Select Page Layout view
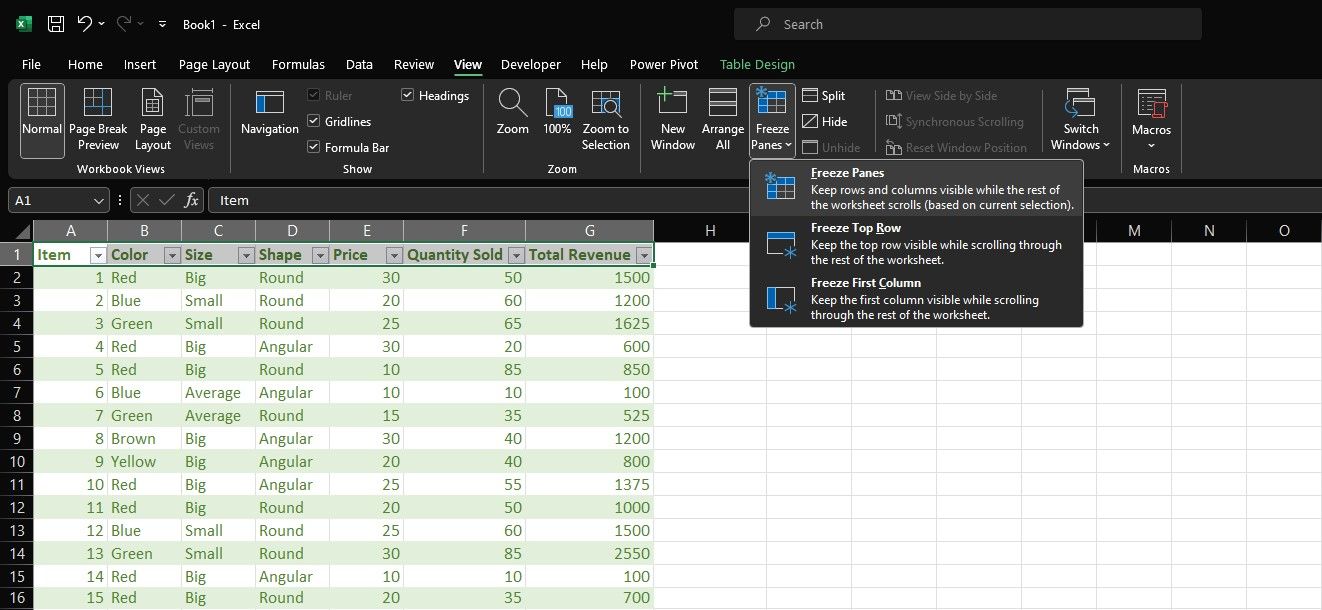 (152, 120)
